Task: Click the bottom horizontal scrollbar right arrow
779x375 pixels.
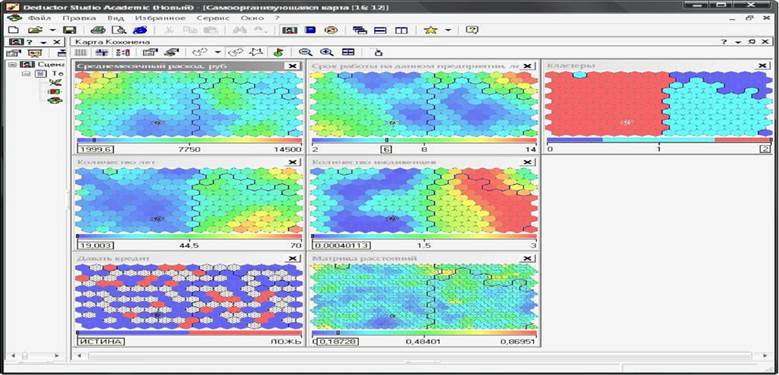Action: pos(765,356)
